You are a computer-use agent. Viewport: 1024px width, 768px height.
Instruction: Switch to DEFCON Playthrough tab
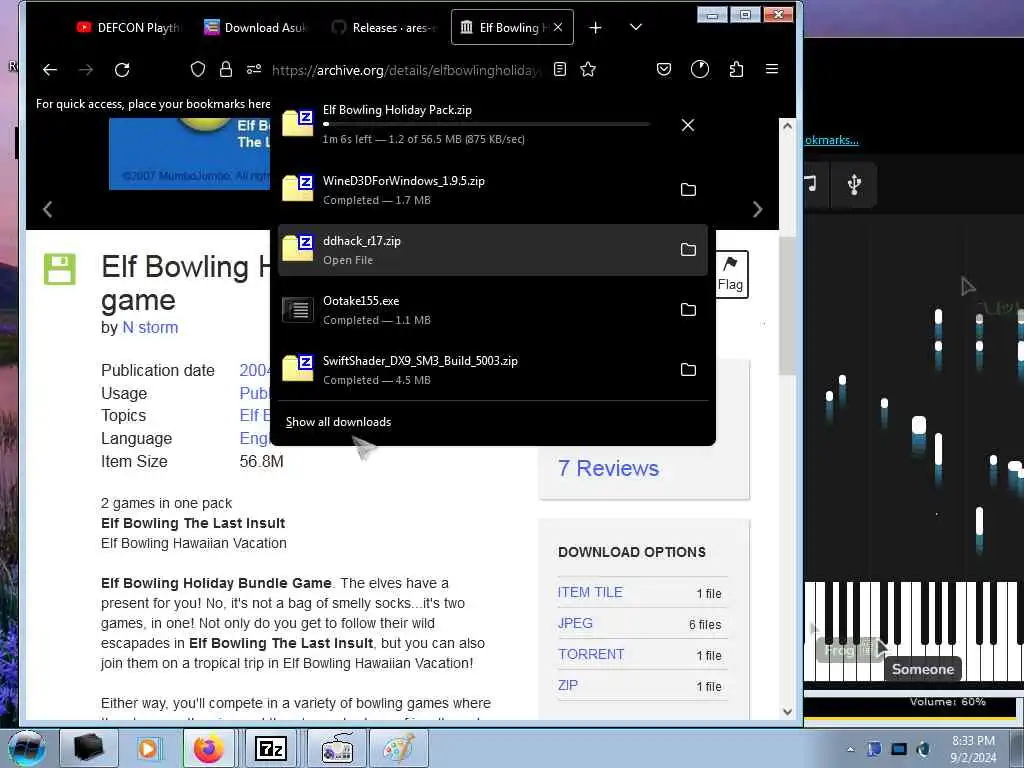click(x=127, y=27)
